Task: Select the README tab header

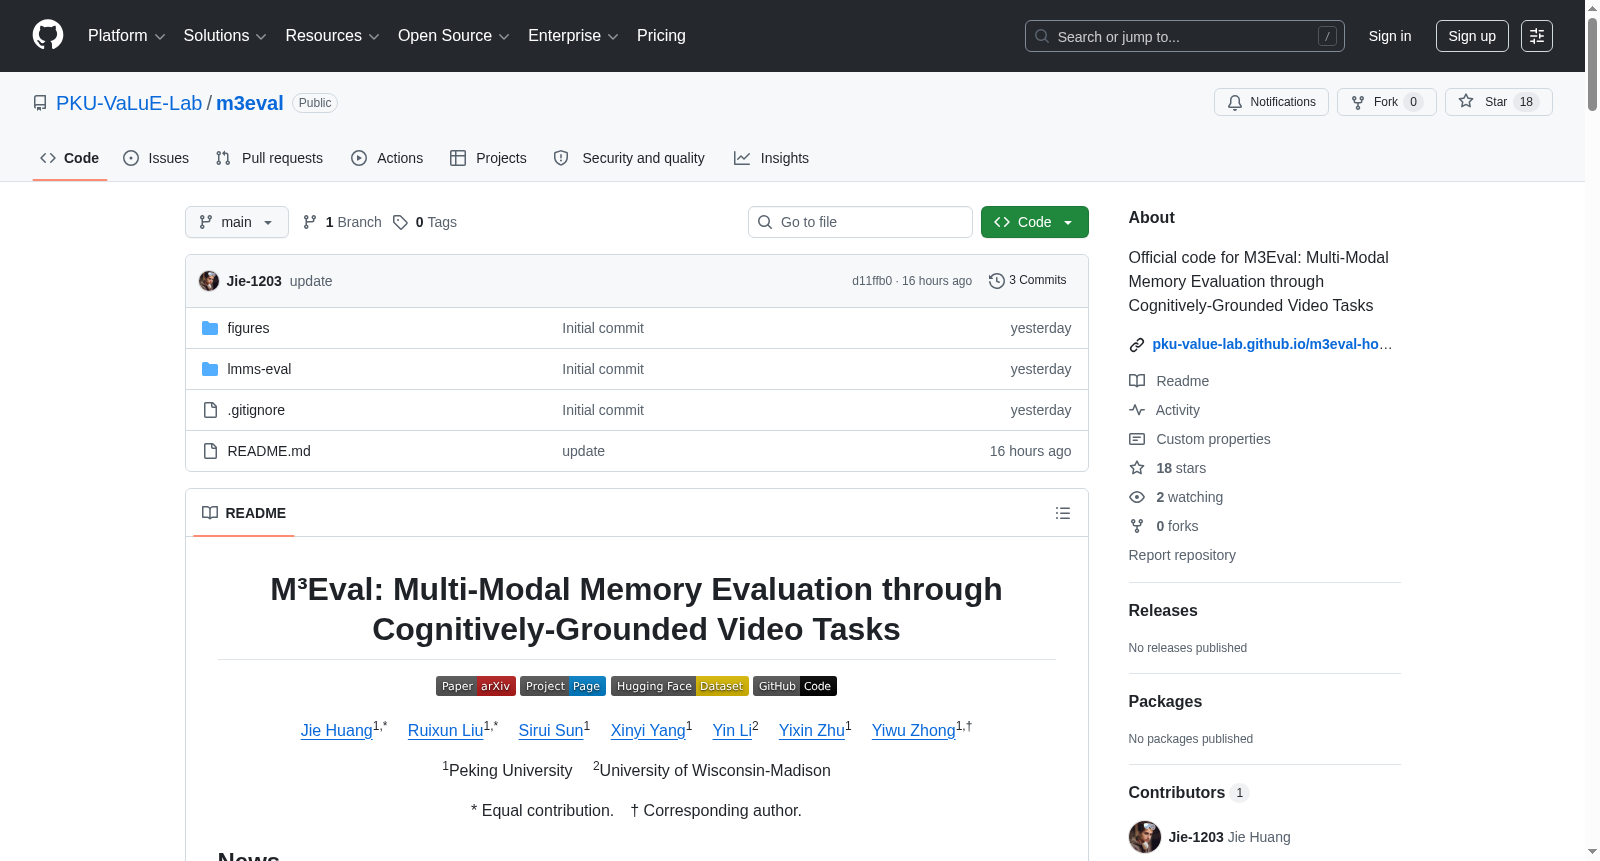Action: tap(244, 513)
